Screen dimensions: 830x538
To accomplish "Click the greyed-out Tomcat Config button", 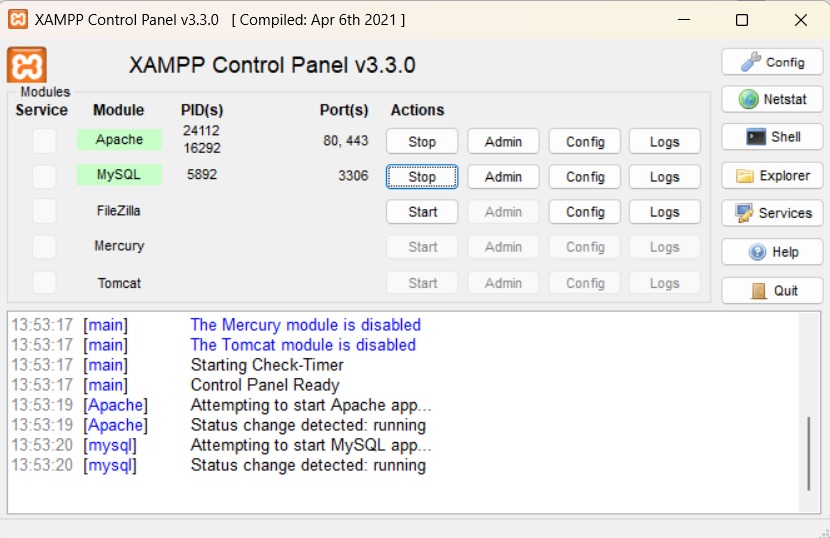I will [x=584, y=283].
